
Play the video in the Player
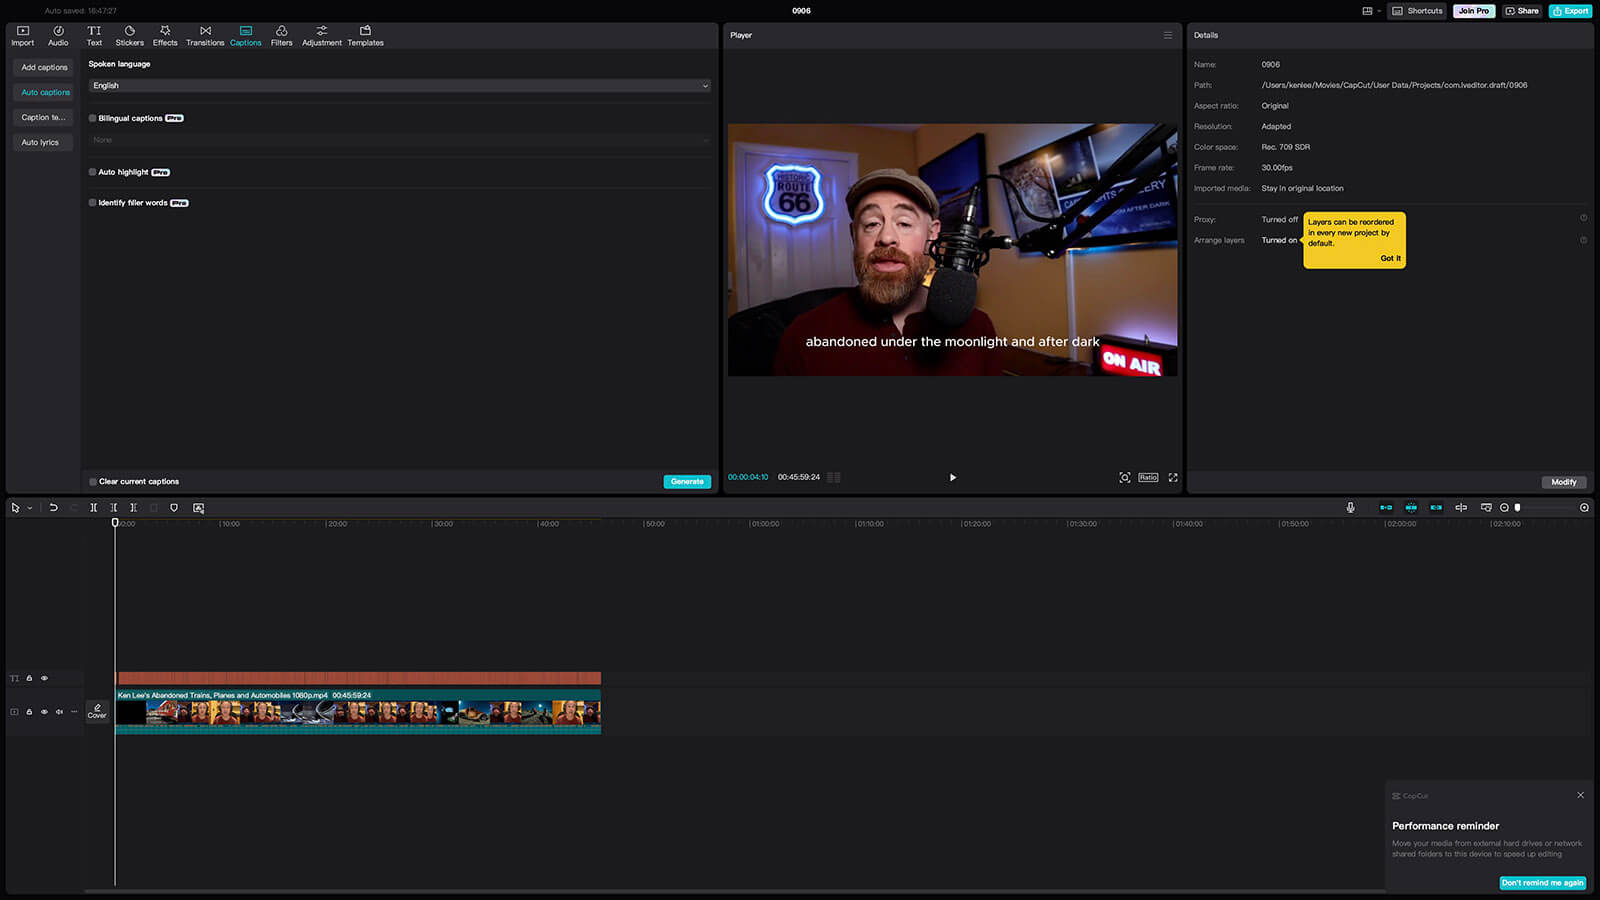tap(952, 478)
